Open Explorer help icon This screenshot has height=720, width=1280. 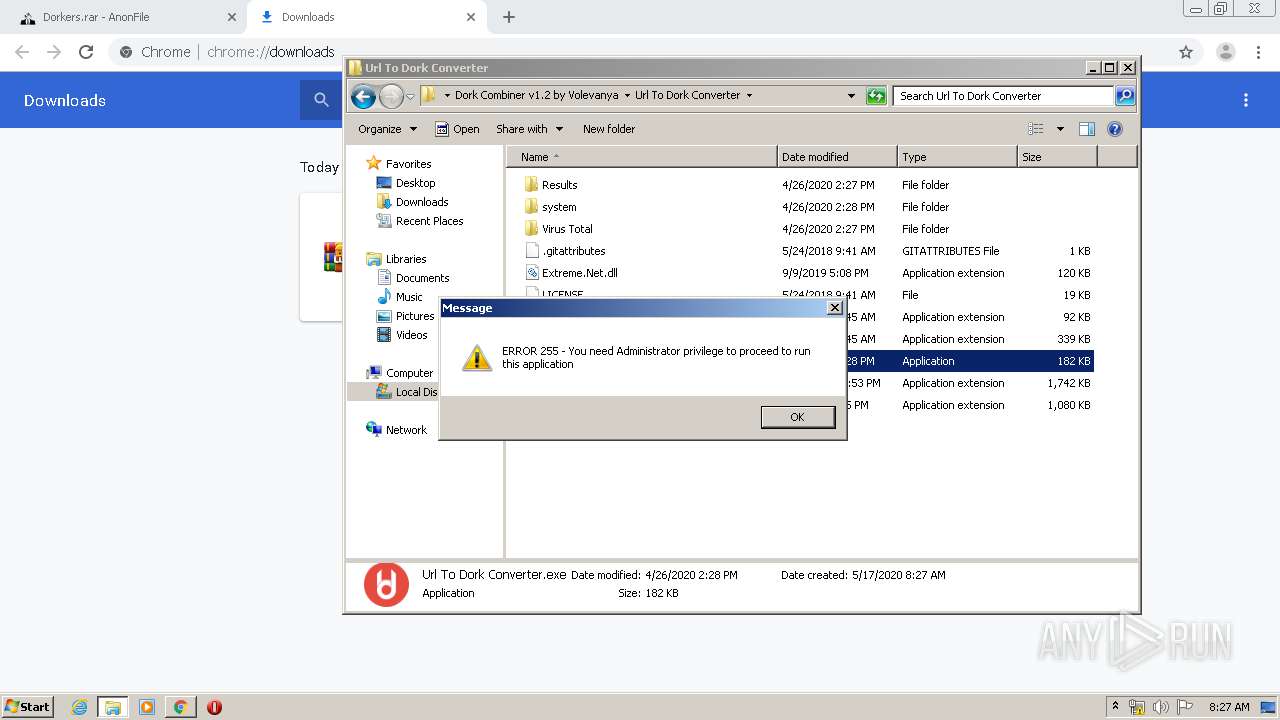pos(1115,129)
